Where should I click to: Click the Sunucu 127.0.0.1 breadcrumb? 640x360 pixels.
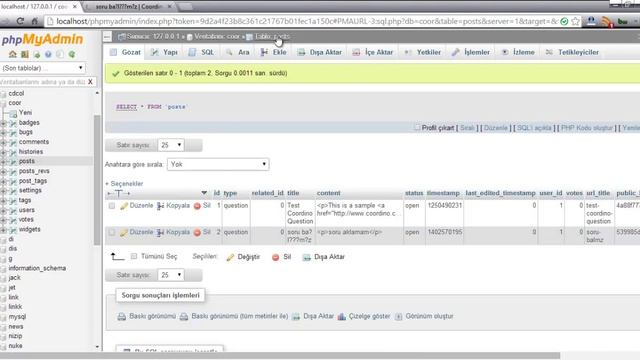(149, 37)
